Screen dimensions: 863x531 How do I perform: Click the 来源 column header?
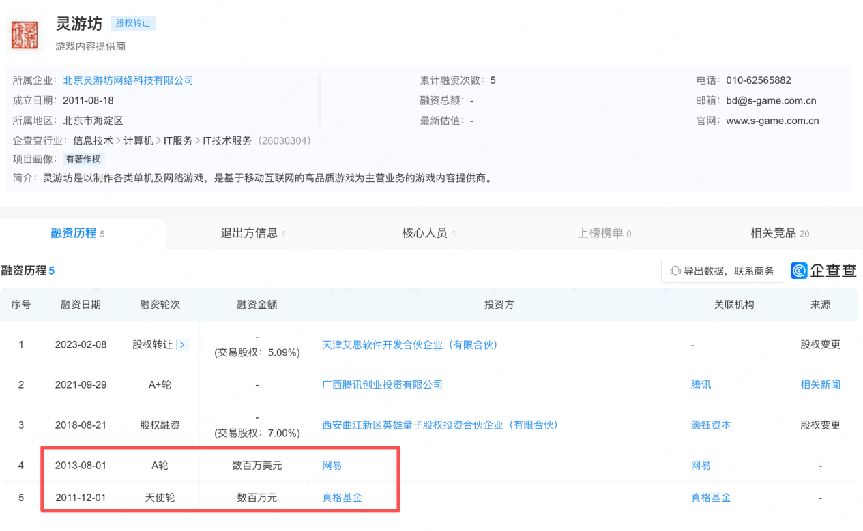click(x=820, y=304)
